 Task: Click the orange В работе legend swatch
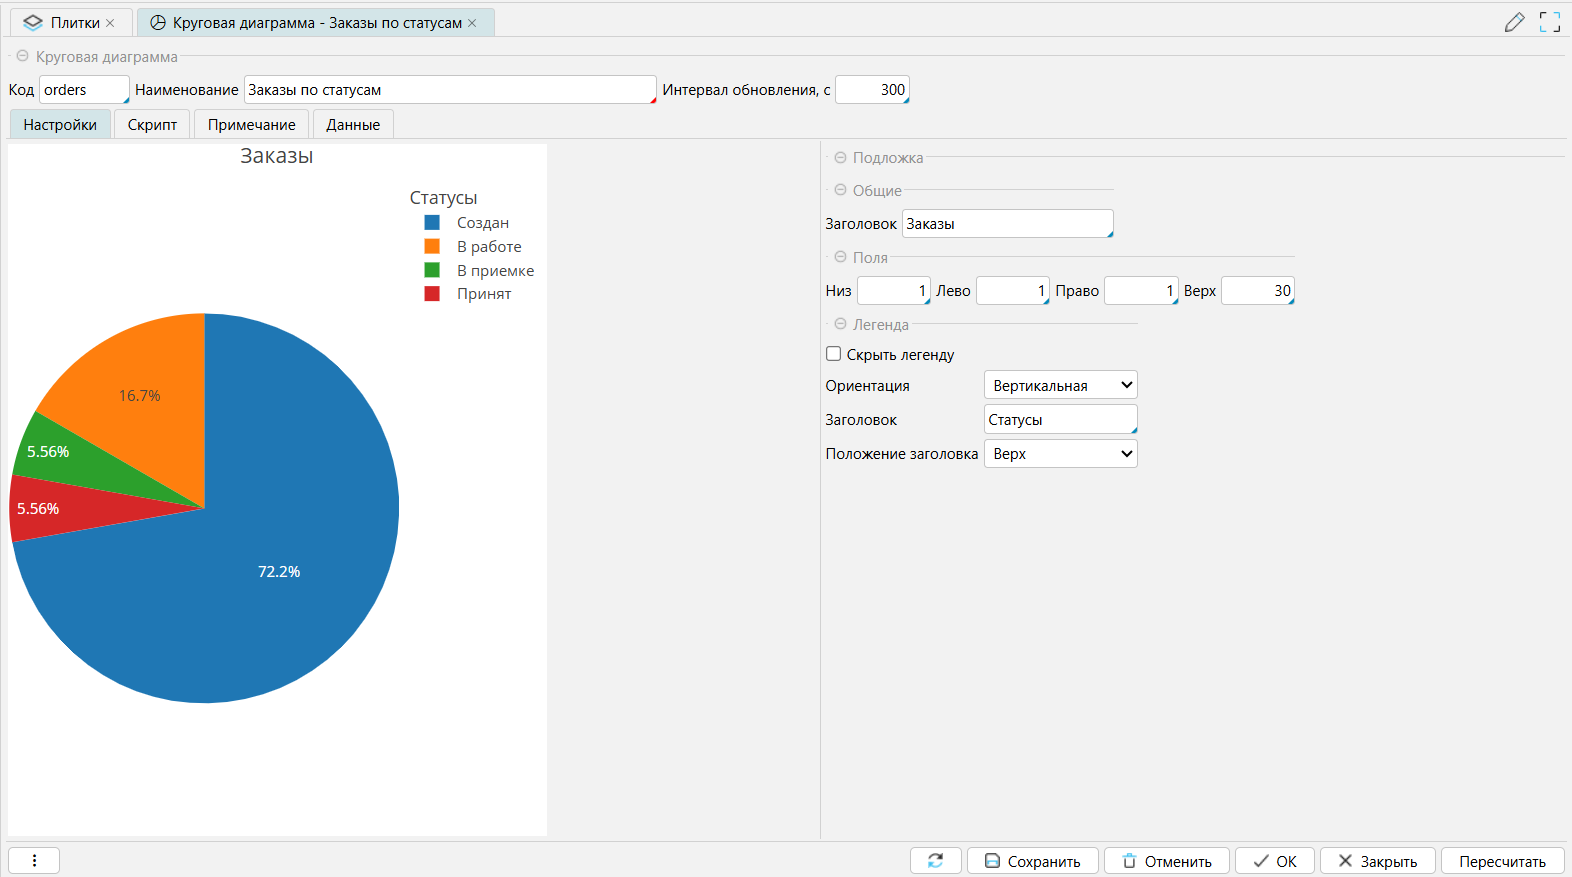(432, 247)
